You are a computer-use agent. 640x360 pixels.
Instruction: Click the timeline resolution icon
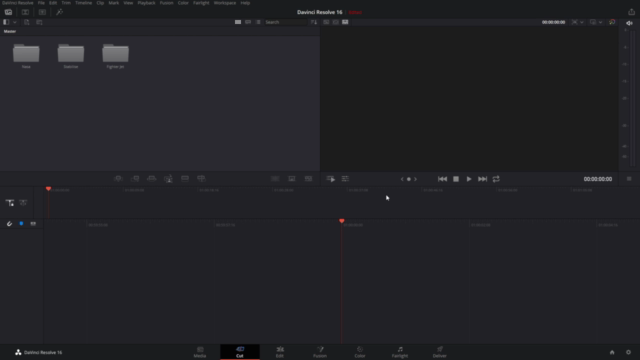point(574,22)
